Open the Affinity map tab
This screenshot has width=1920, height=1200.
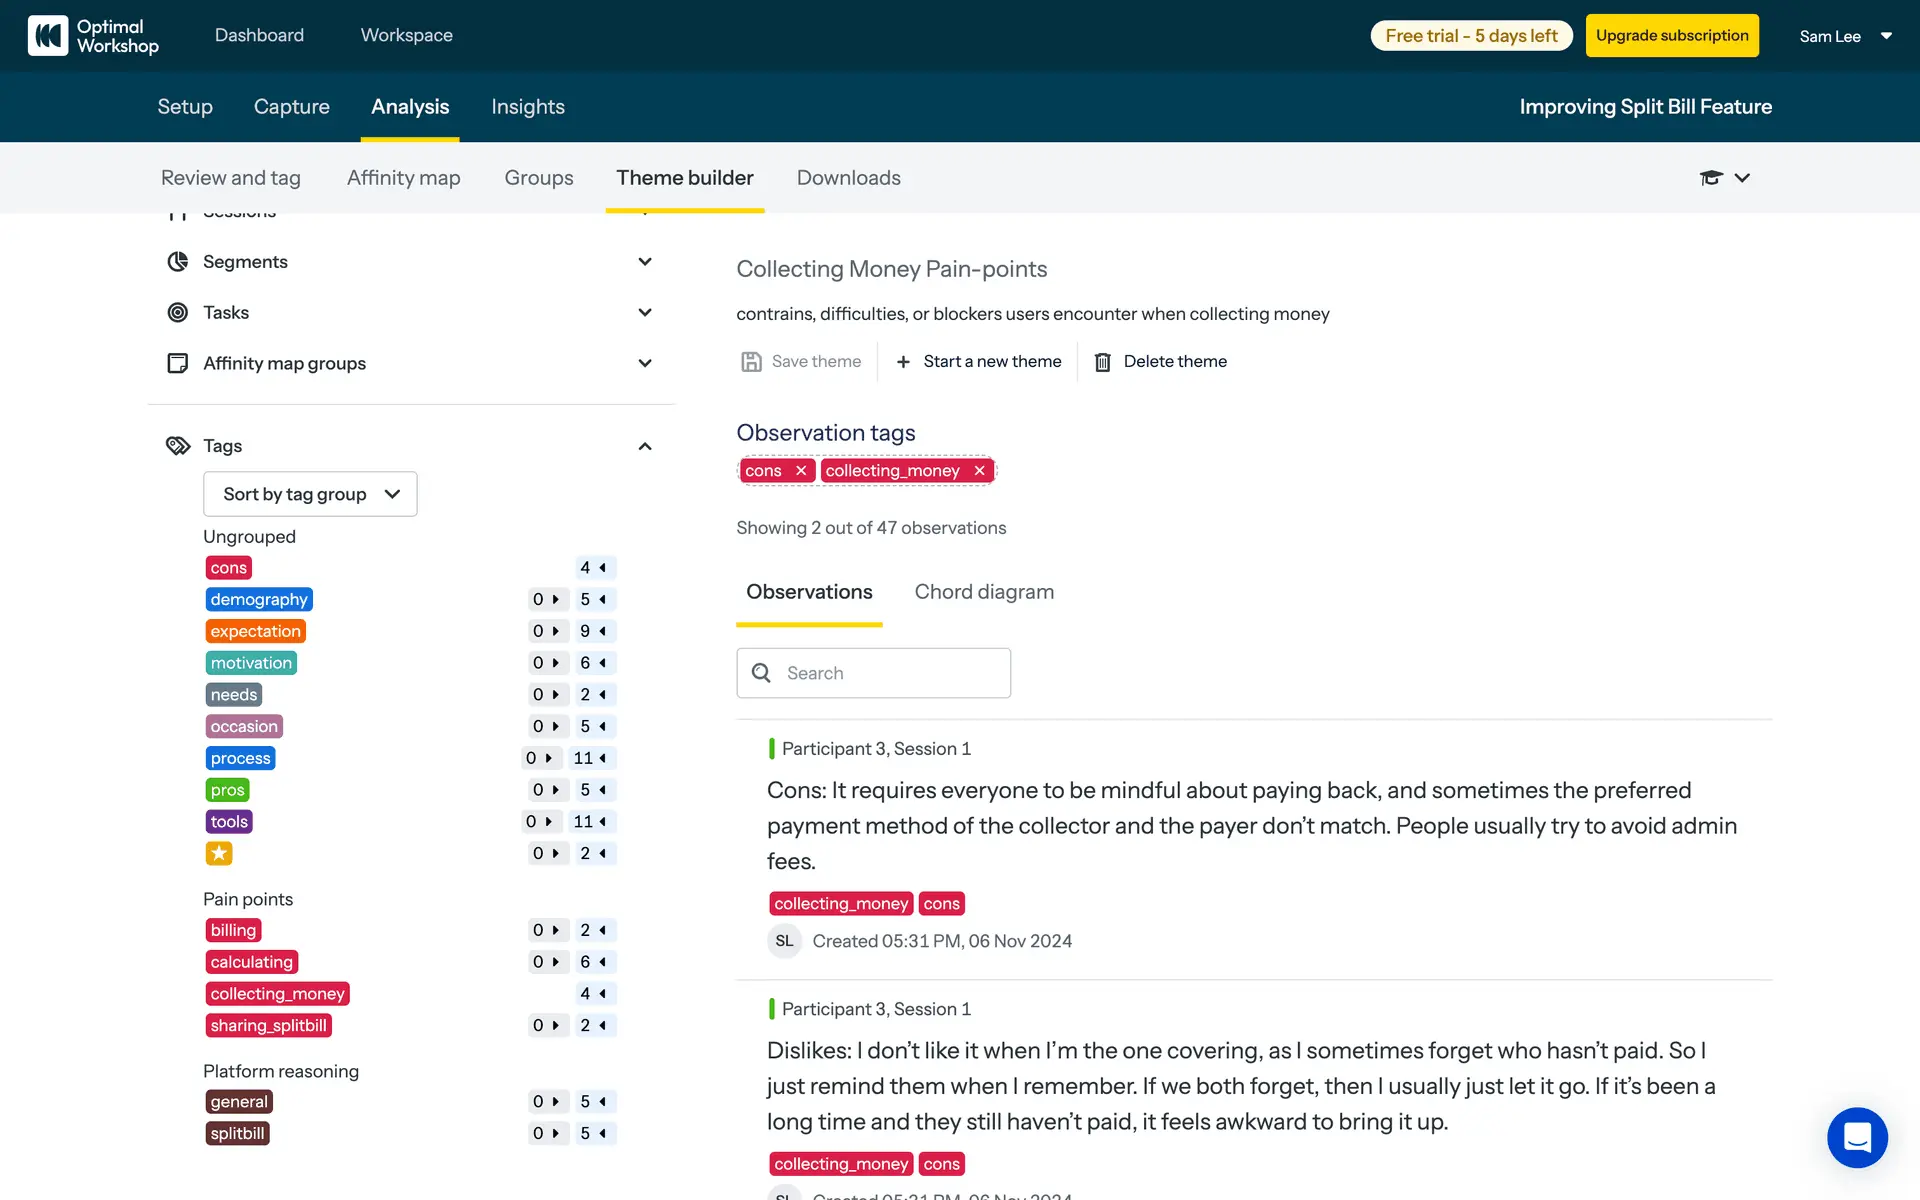[x=403, y=178]
